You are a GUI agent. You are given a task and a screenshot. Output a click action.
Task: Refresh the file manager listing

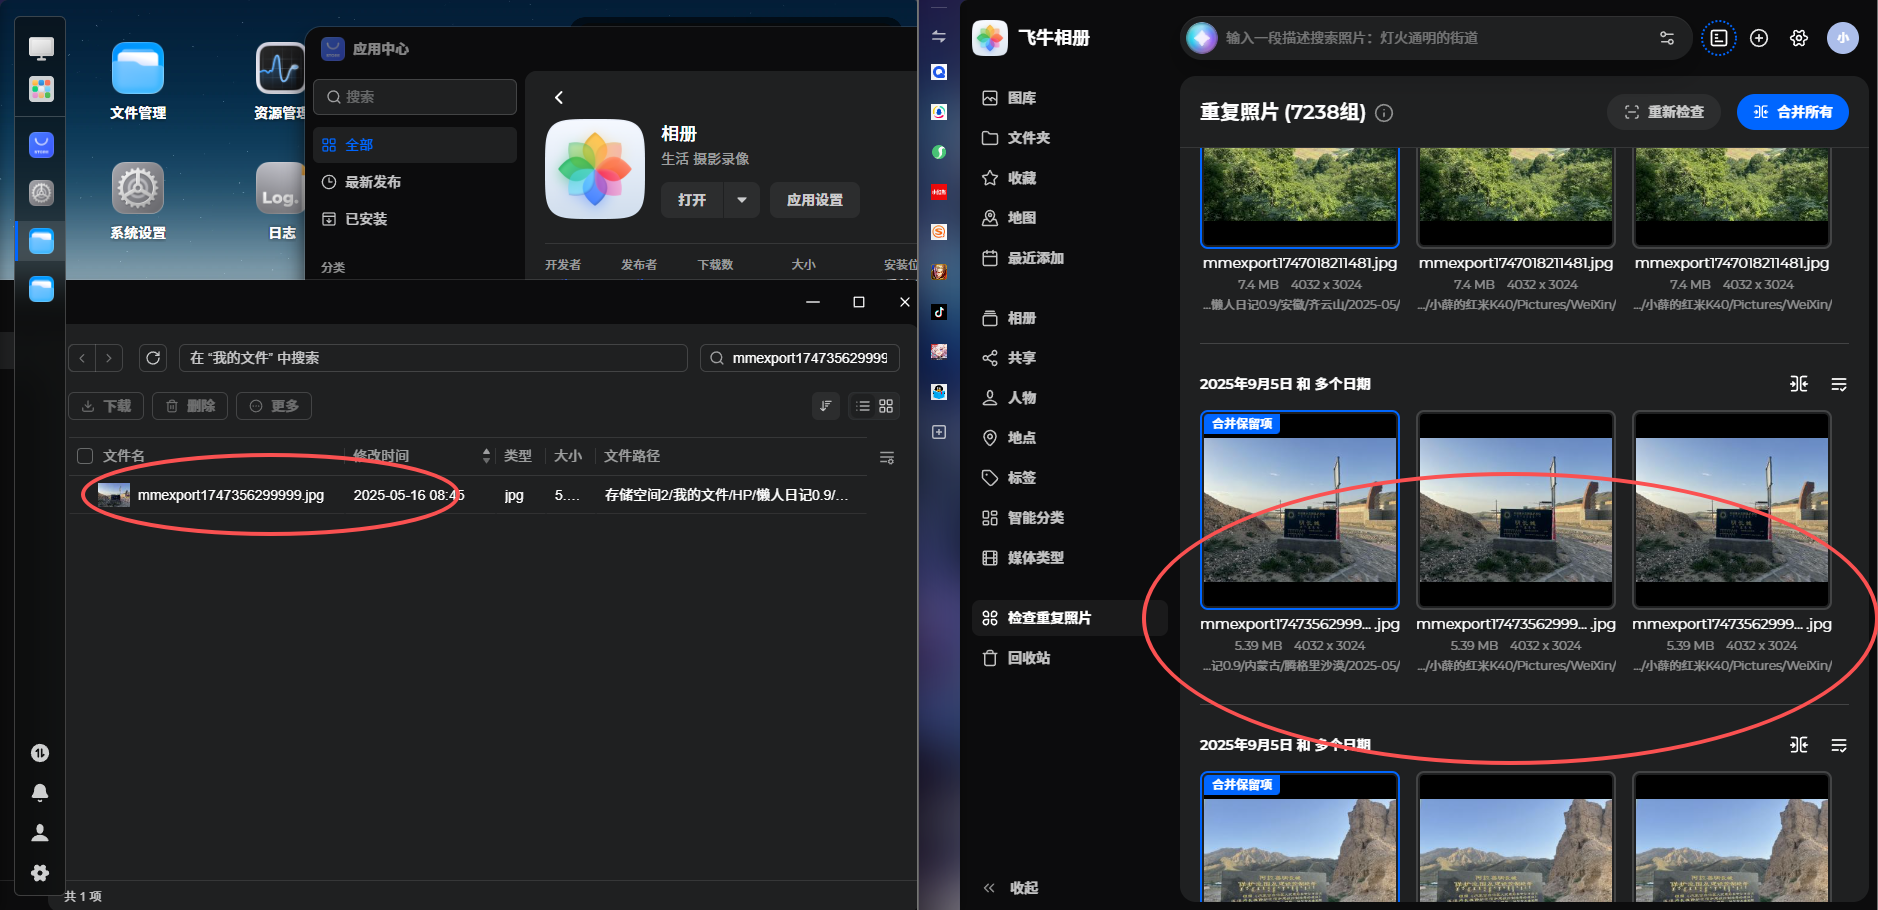click(153, 358)
